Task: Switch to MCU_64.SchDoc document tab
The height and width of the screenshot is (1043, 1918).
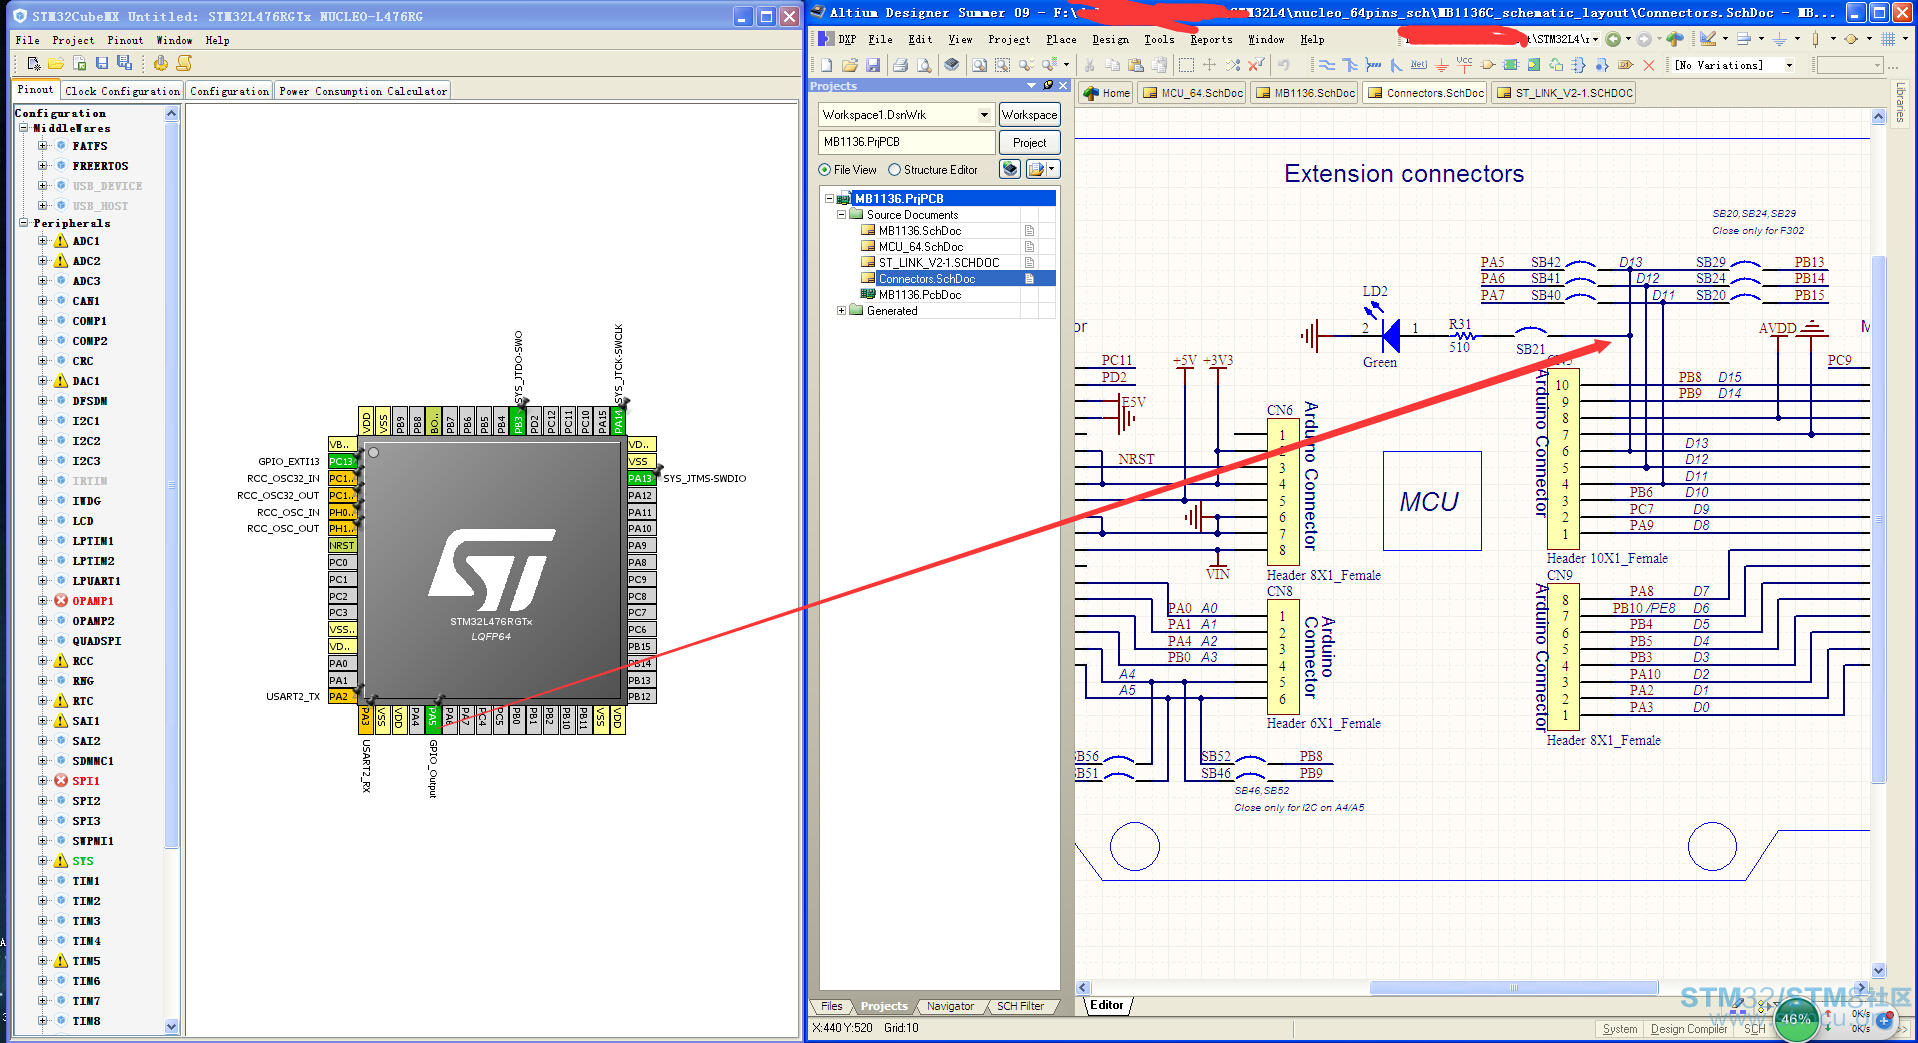Action: (x=1192, y=93)
